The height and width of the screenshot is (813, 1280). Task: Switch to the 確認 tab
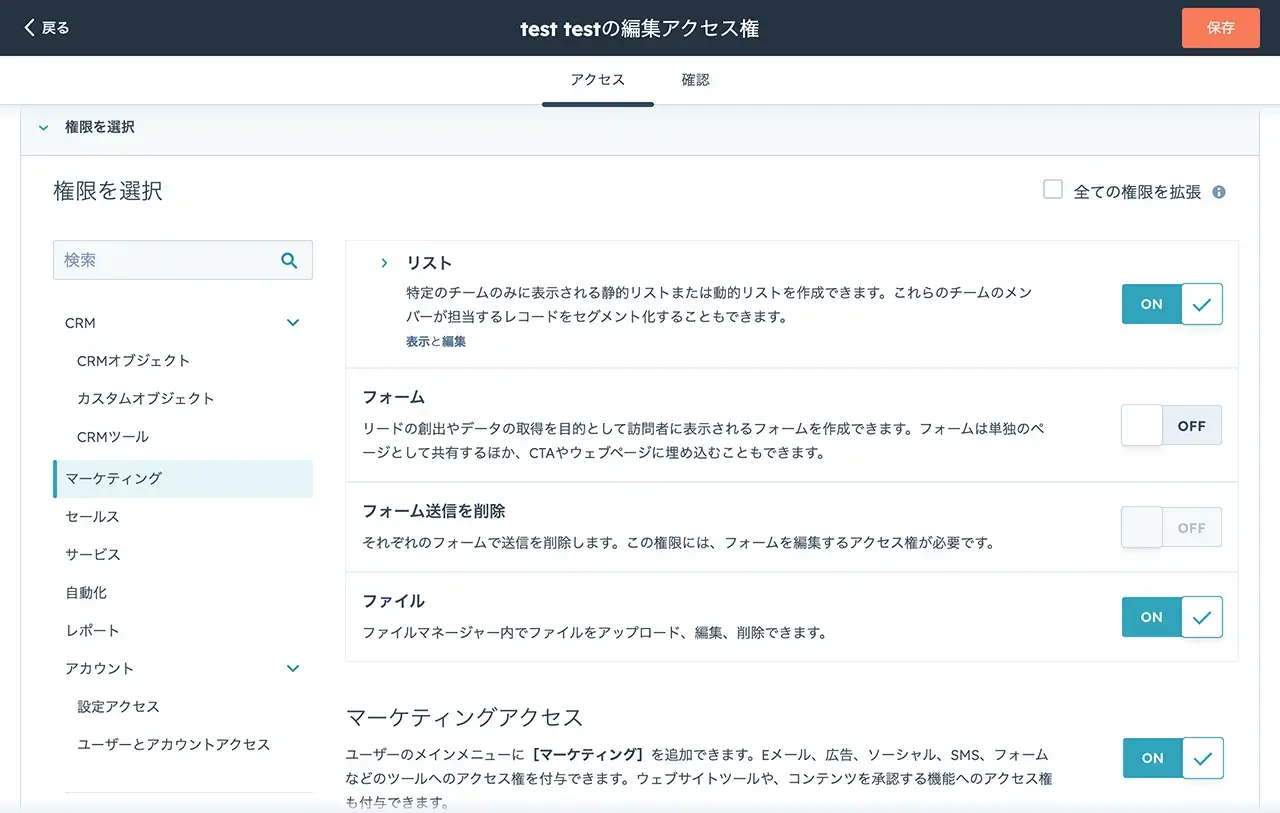coord(695,80)
